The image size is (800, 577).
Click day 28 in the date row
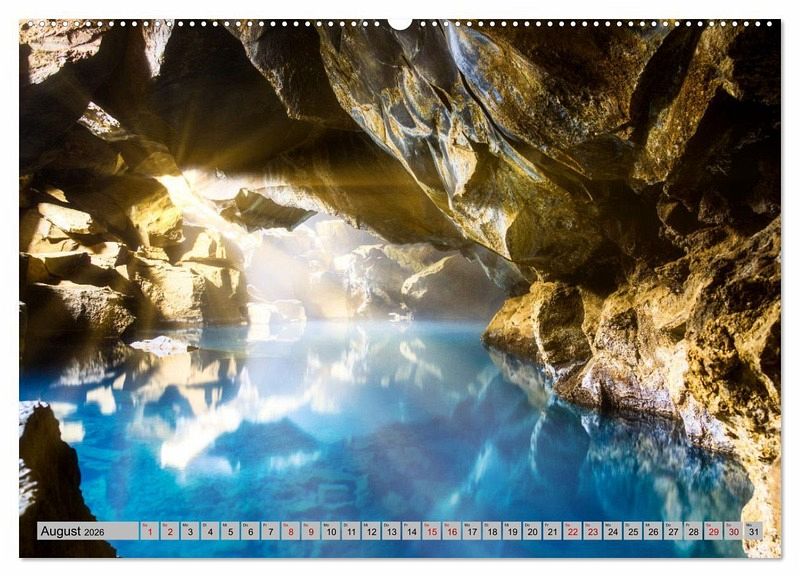(x=693, y=531)
